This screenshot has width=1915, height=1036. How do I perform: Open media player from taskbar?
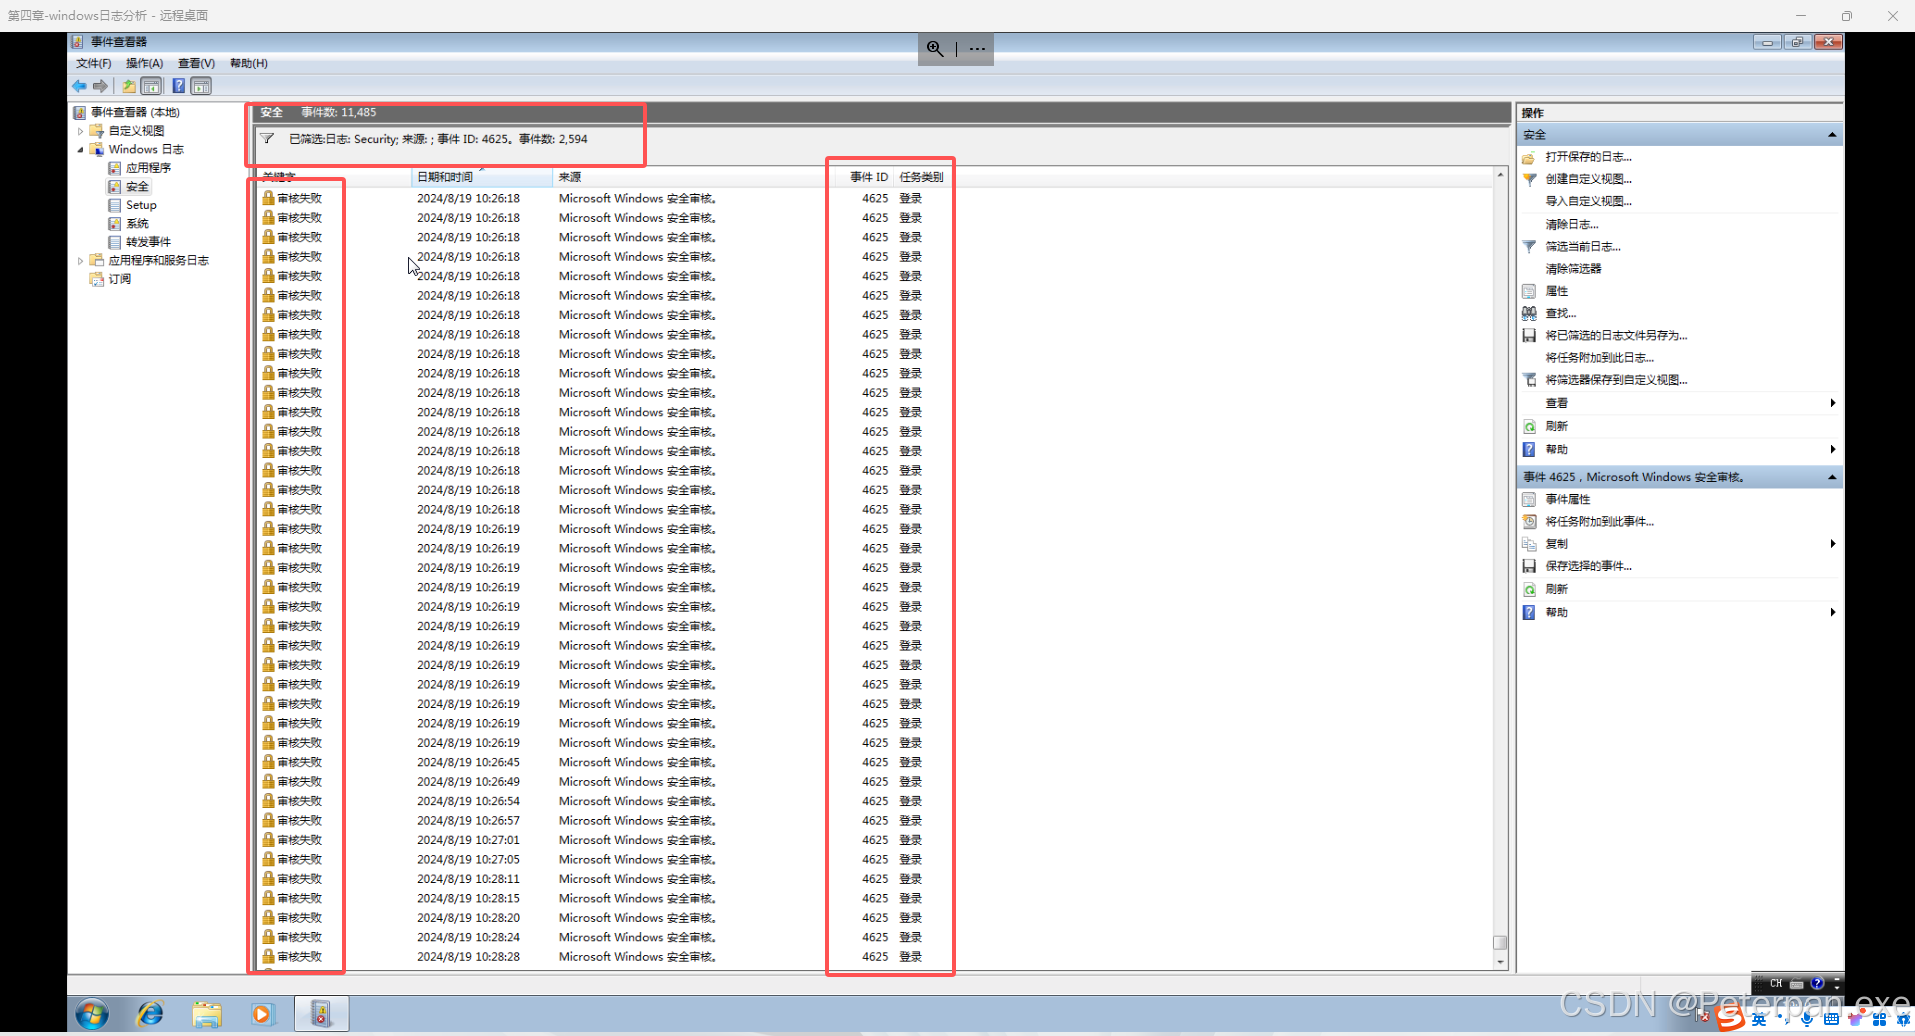tap(261, 1014)
